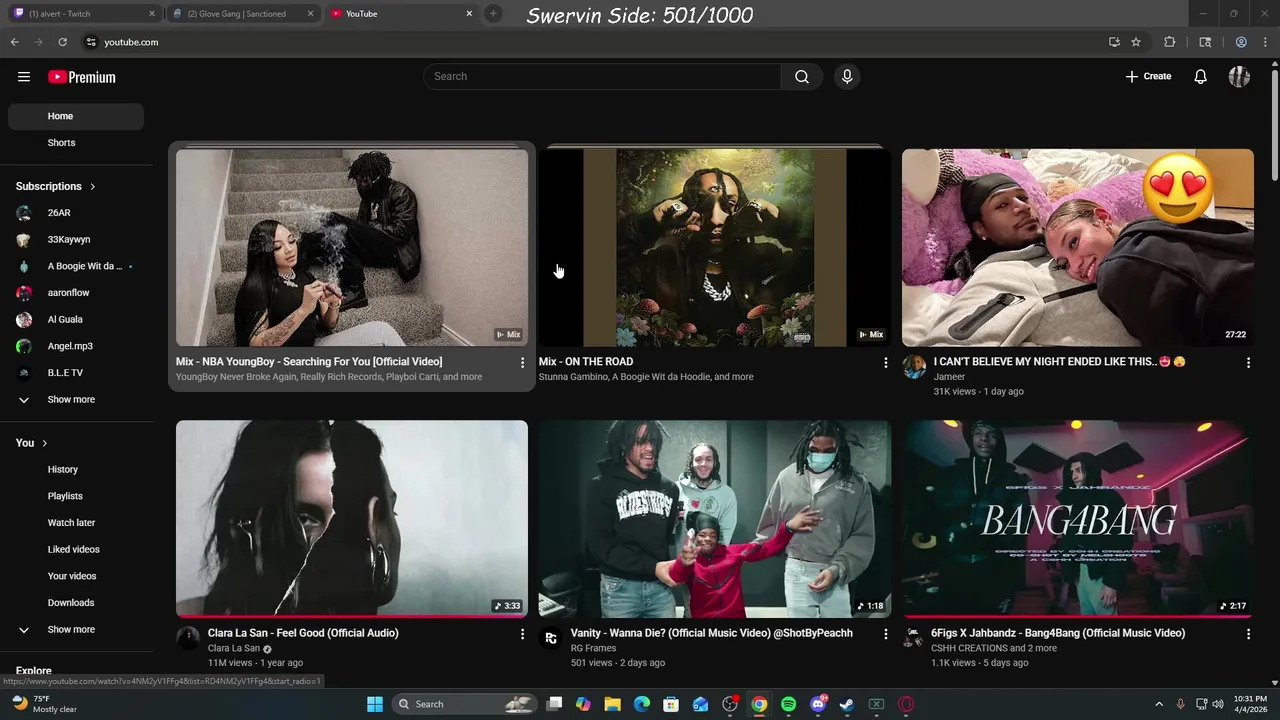Screen dimensions: 1280x720
Task: Open the Windows Start menu
Action: pyautogui.click(x=375, y=704)
